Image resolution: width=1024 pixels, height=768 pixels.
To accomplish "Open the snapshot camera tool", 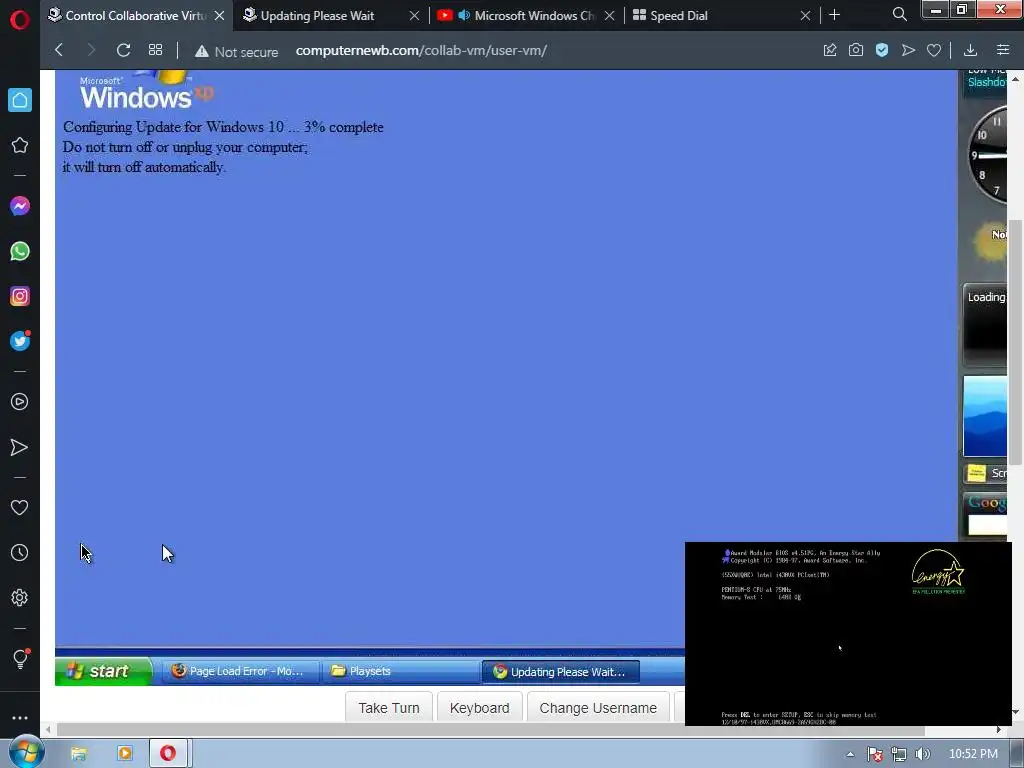I will 856,50.
